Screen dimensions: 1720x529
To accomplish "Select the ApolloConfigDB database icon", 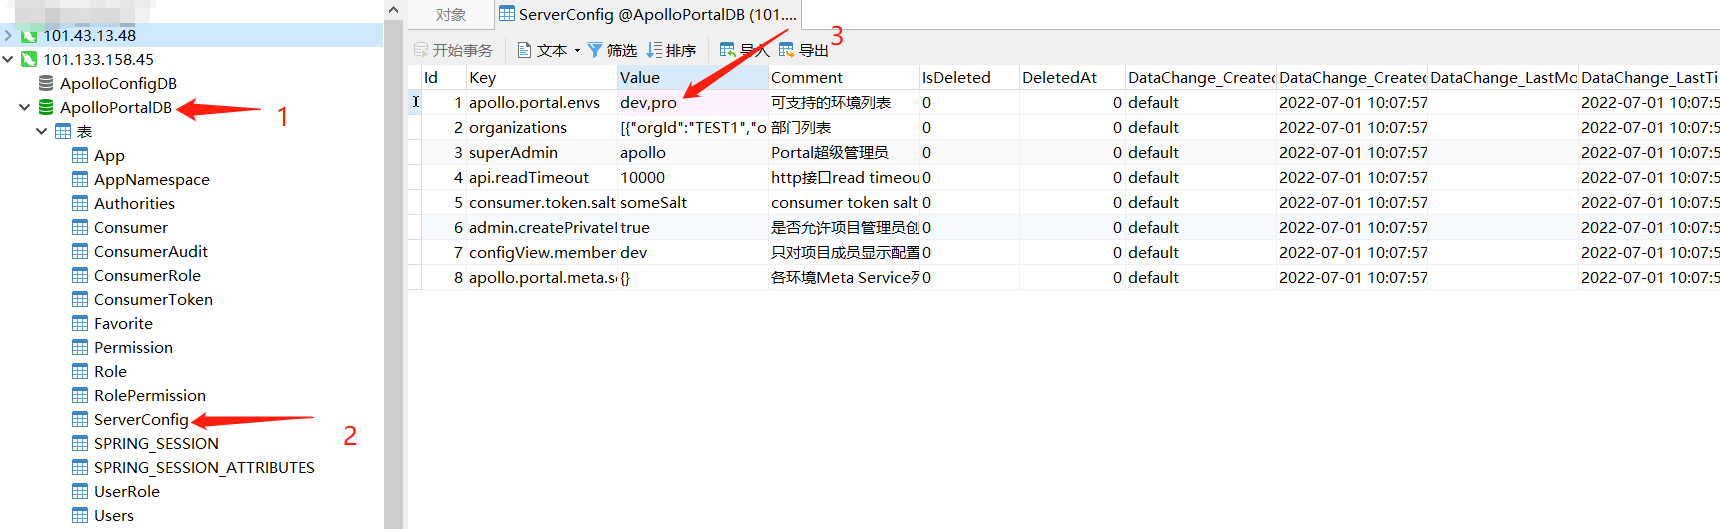I will (x=46, y=83).
